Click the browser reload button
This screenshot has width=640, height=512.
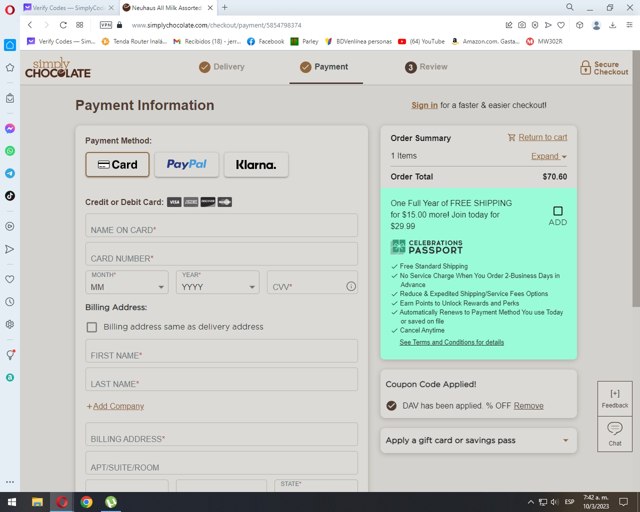coord(63,25)
